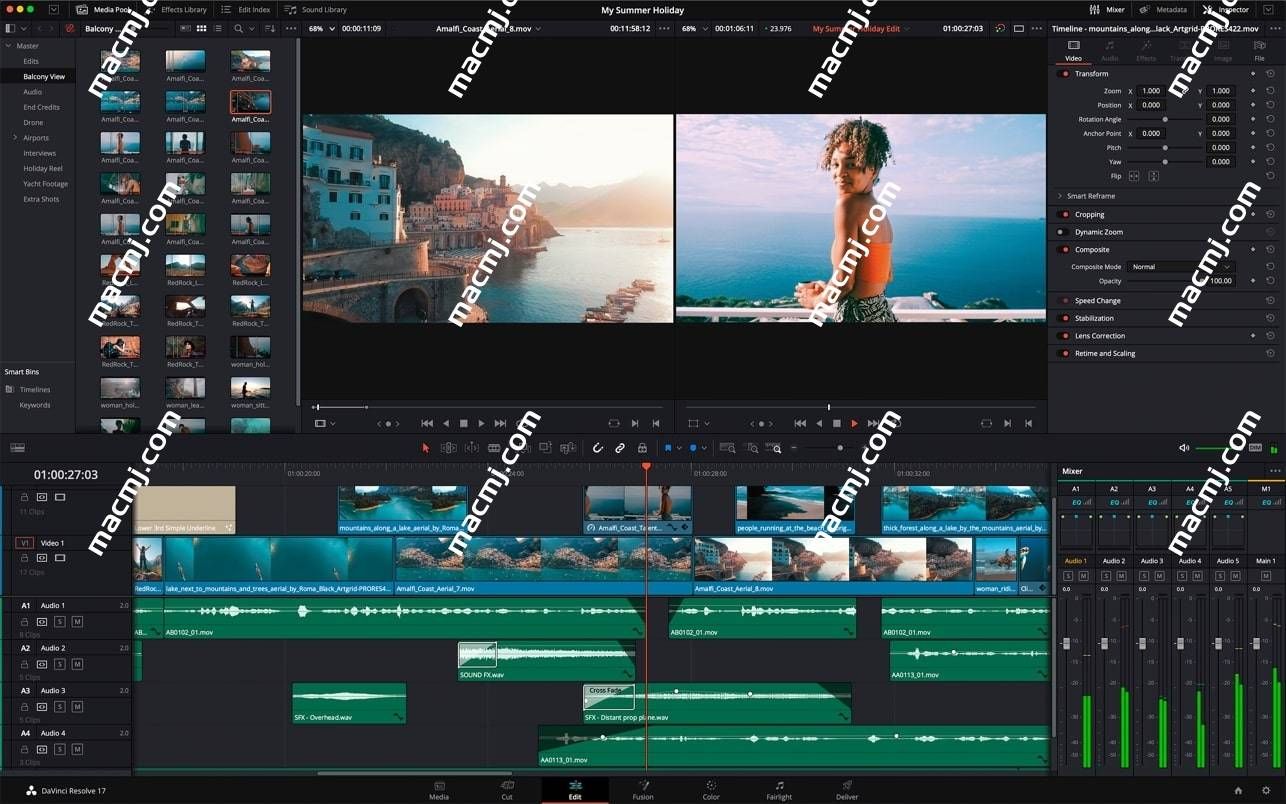Reset the Transform section
Image resolution: width=1286 pixels, height=804 pixels.
pos(1270,73)
